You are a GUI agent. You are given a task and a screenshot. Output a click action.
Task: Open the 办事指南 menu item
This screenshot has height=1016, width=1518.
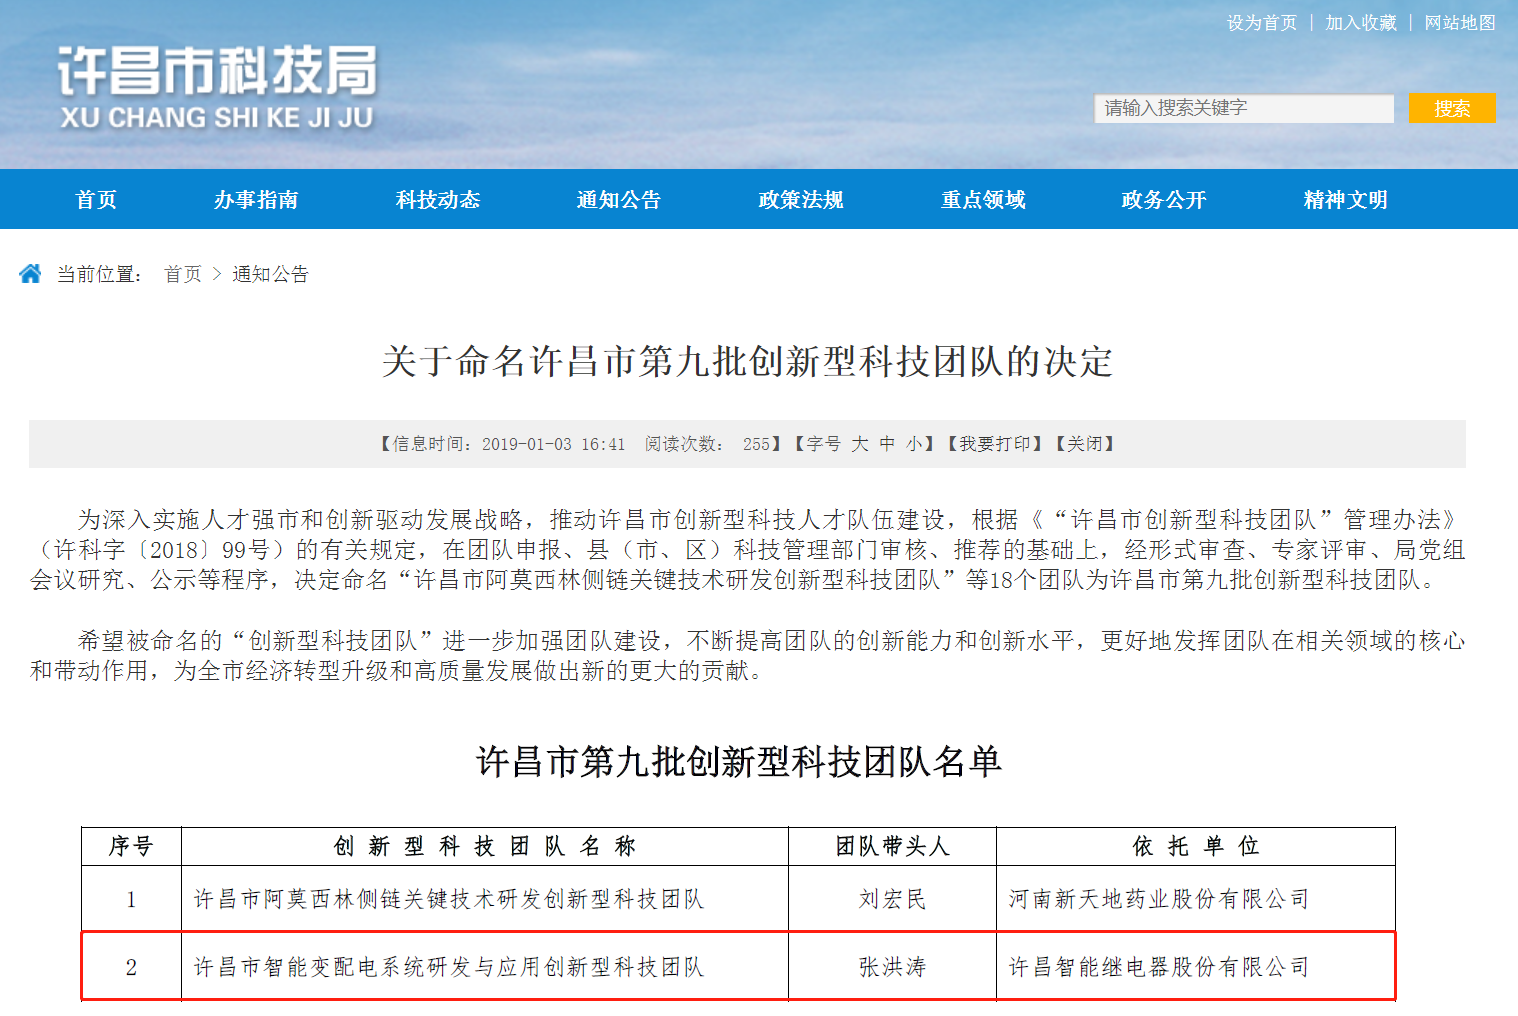click(x=256, y=200)
